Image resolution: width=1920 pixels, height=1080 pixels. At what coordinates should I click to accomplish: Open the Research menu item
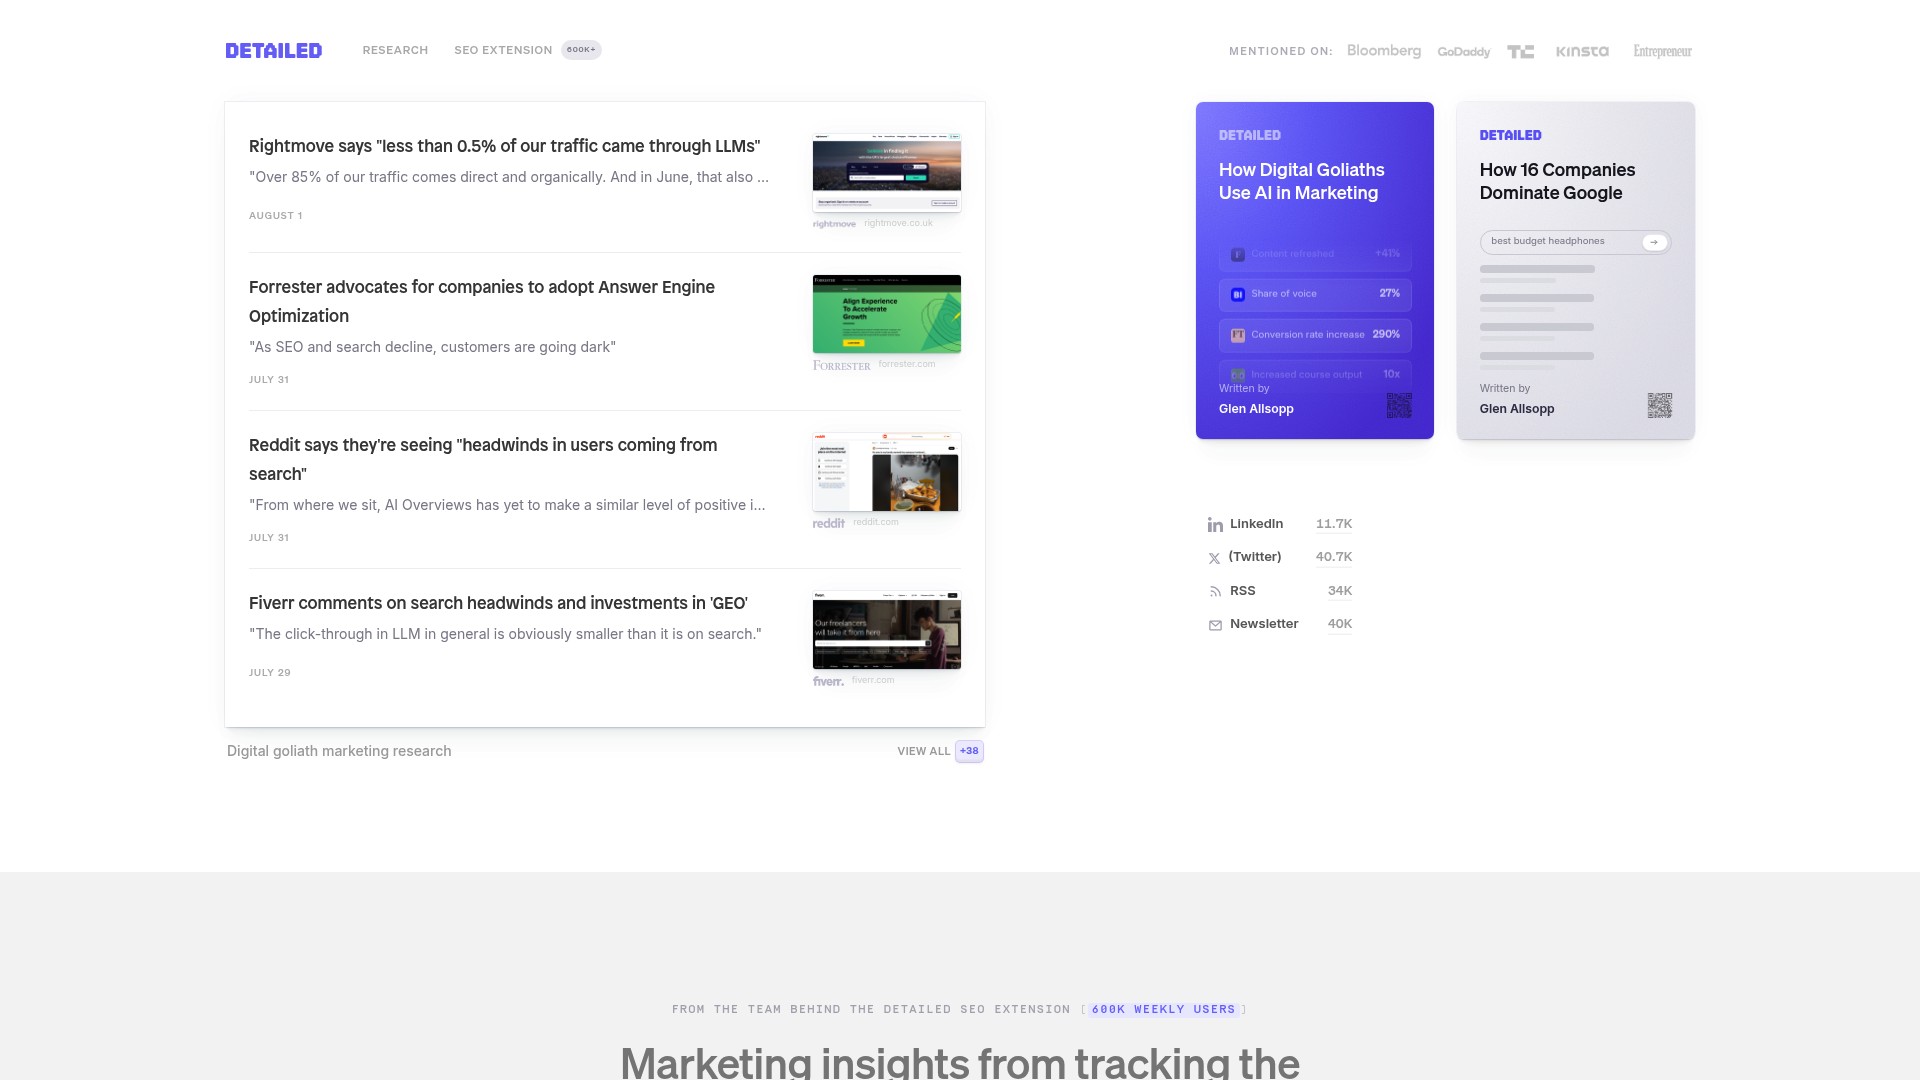pyautogui.click(x=395, y=50)
